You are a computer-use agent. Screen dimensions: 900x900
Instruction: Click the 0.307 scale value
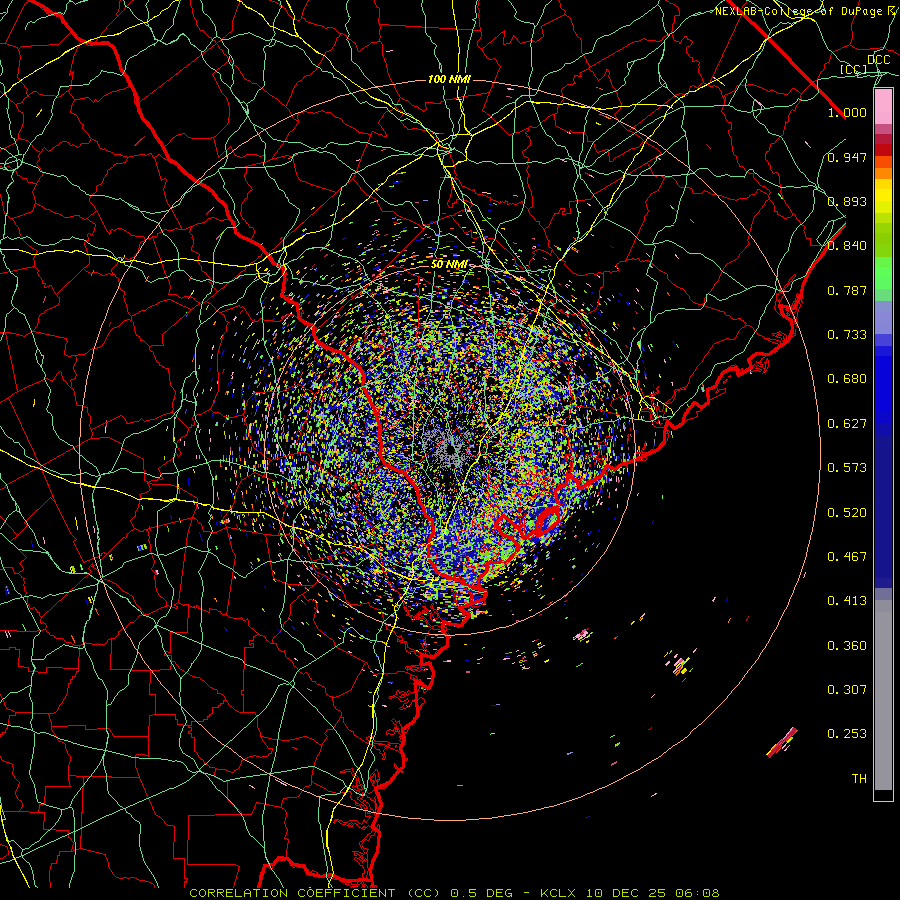coord(847,690)
